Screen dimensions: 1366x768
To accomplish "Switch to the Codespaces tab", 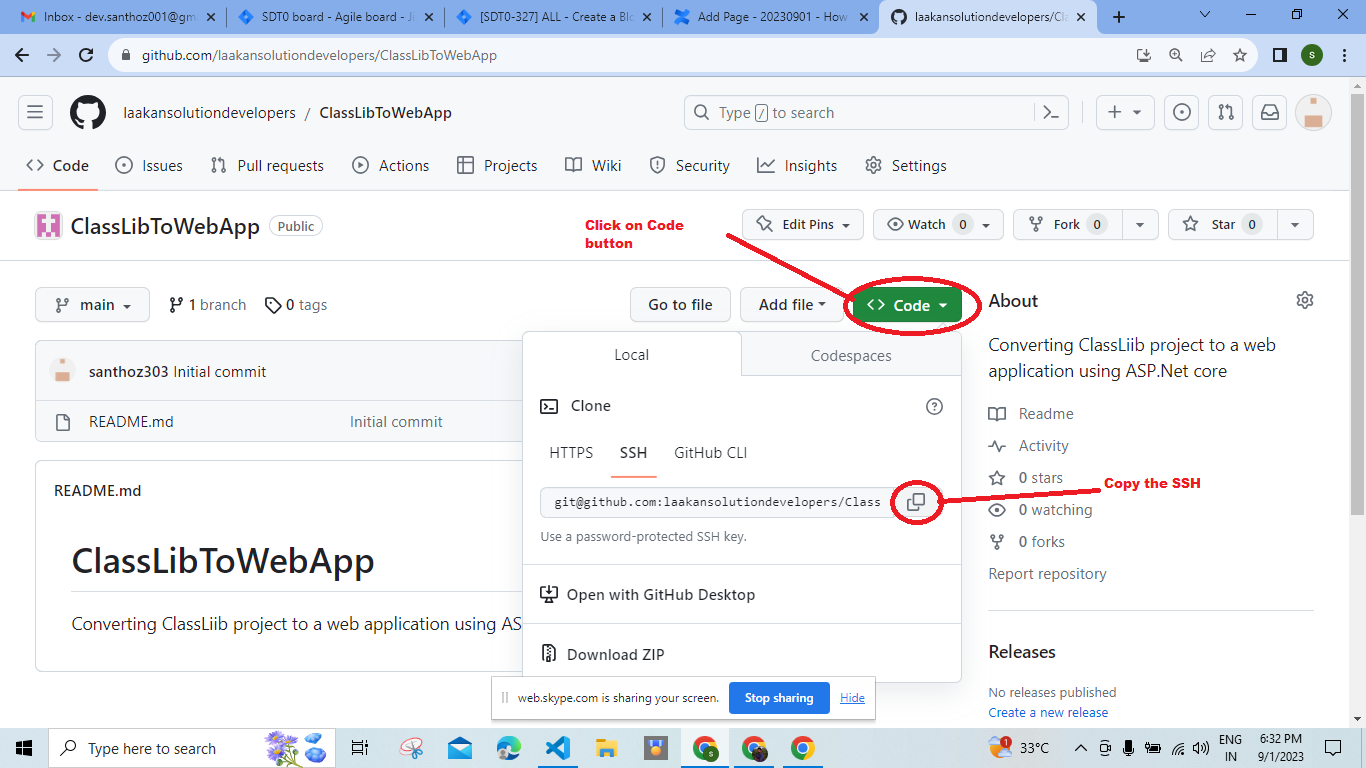I will coord(851,355).
